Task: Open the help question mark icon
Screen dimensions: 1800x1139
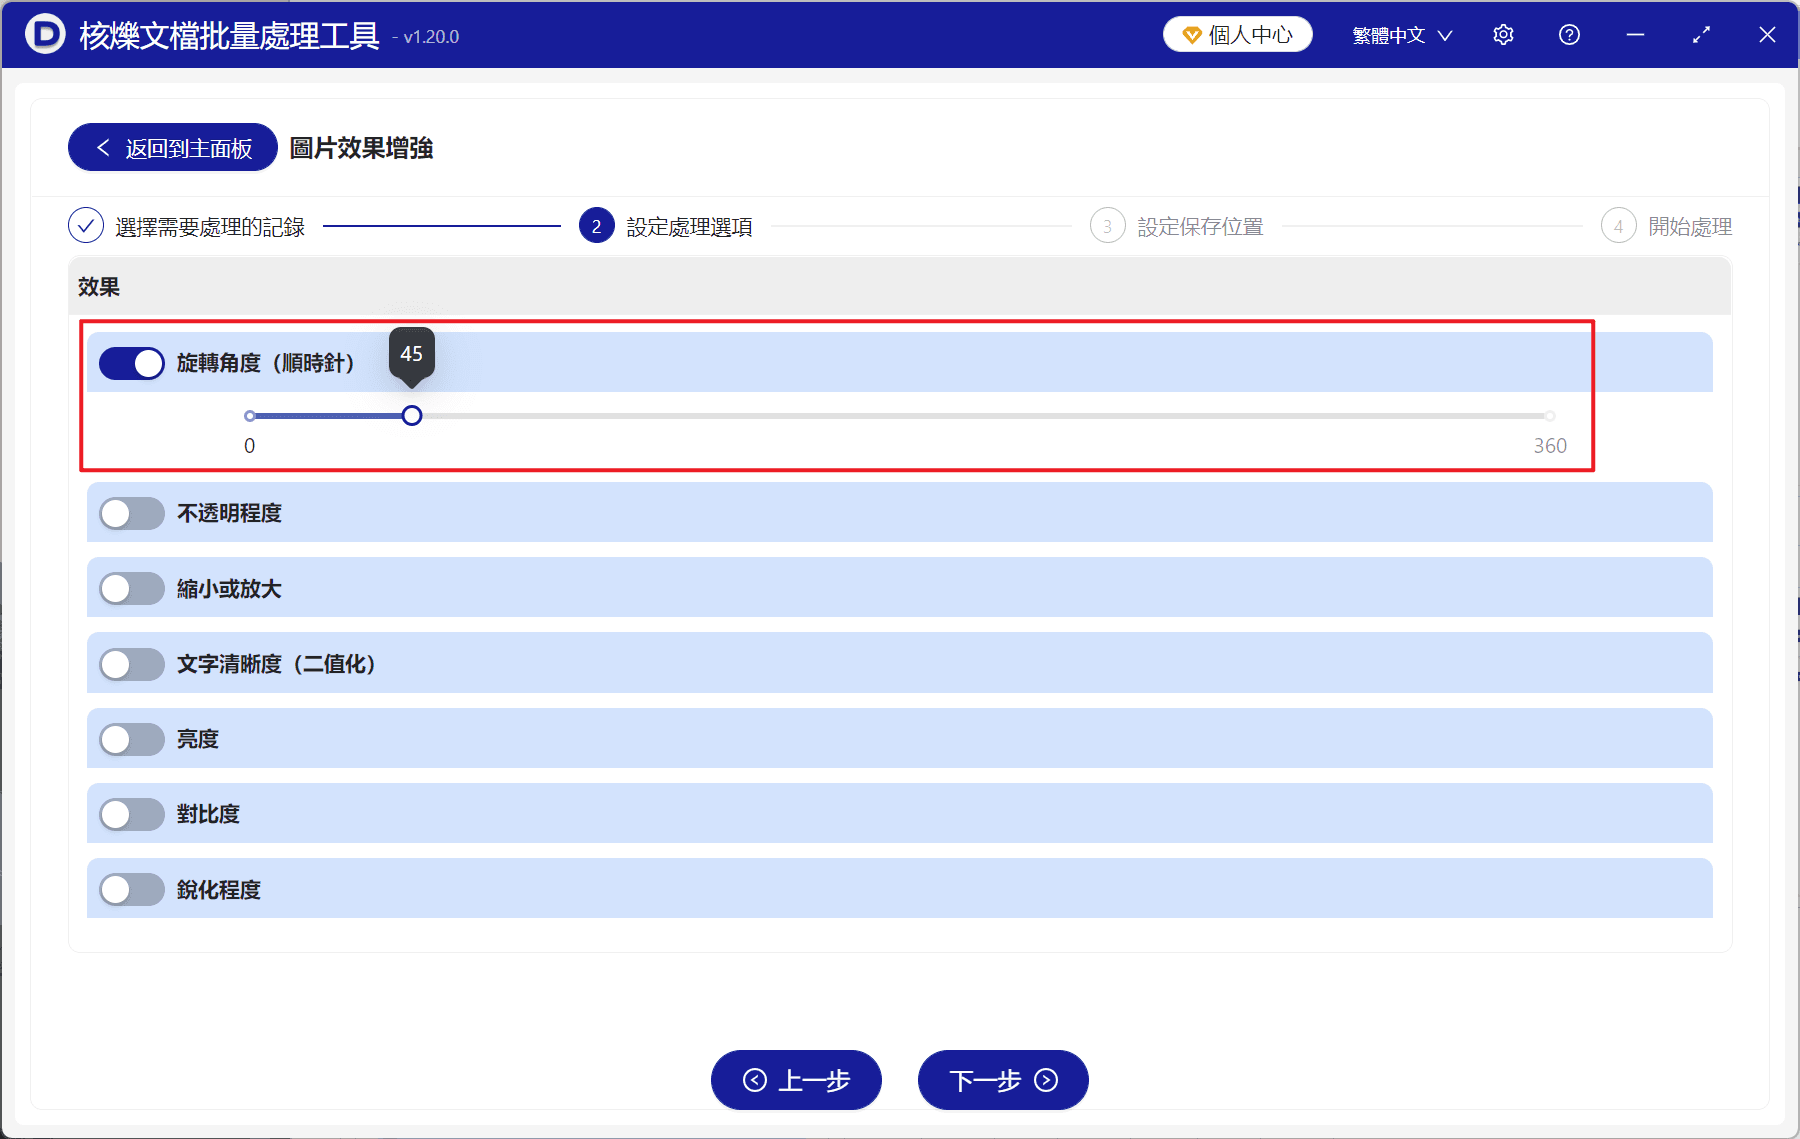Action: (1569, 34)
